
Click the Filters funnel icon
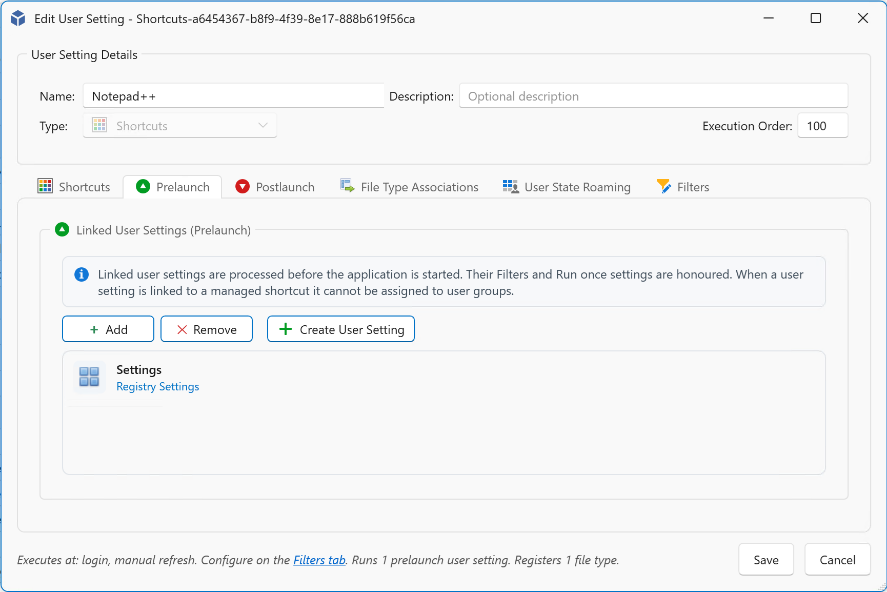(664, 186)
